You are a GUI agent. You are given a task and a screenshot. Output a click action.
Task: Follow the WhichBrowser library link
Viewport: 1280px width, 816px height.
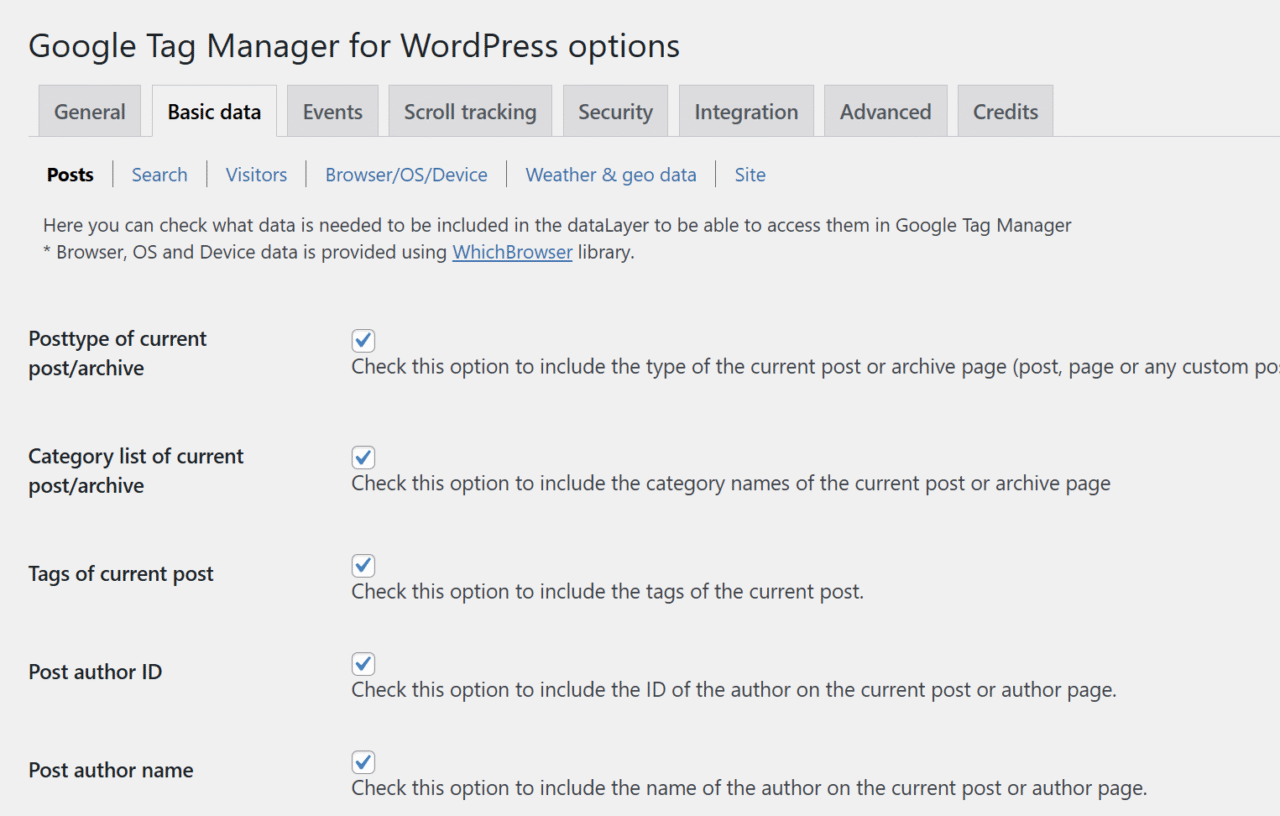(512, 252)
